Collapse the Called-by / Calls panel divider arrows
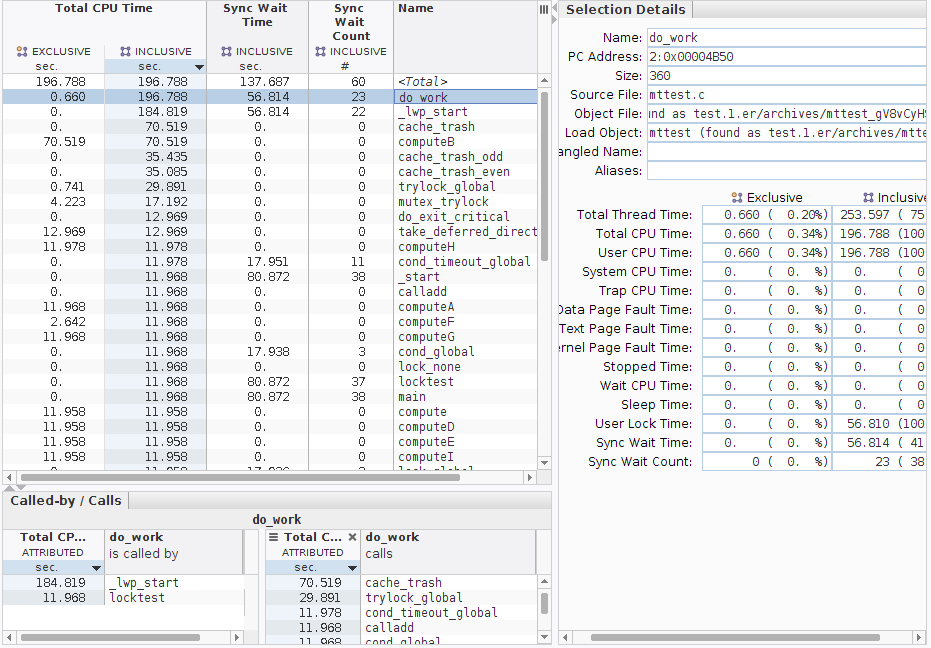The image size is (931, 648). (15, 488)
